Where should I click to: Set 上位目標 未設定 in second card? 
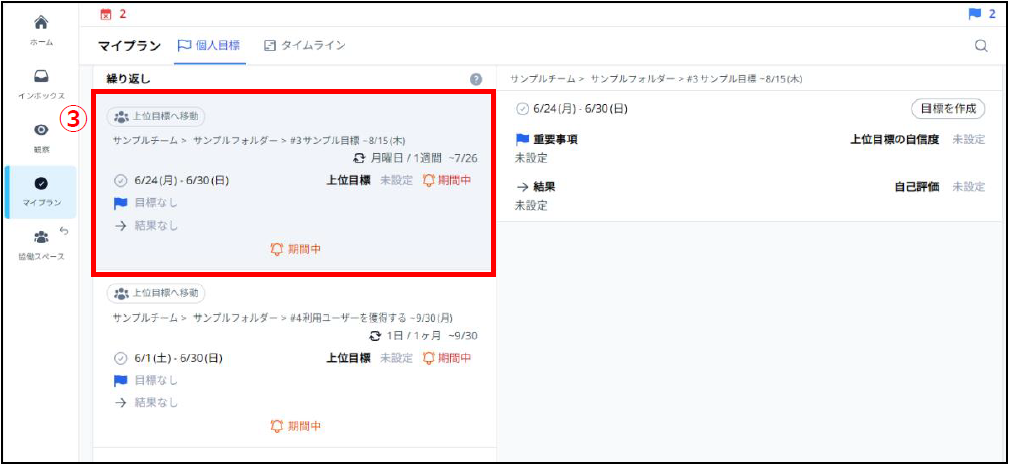coord(396,358)
